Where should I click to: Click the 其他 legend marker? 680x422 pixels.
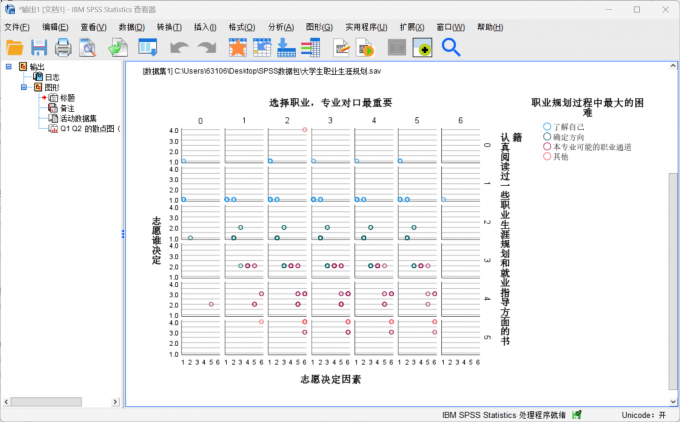click(547, 157)
